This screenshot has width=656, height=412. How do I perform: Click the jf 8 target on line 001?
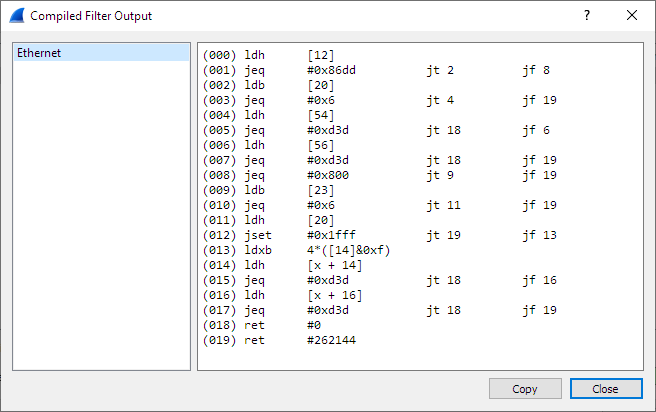click(x=536, y=70)
